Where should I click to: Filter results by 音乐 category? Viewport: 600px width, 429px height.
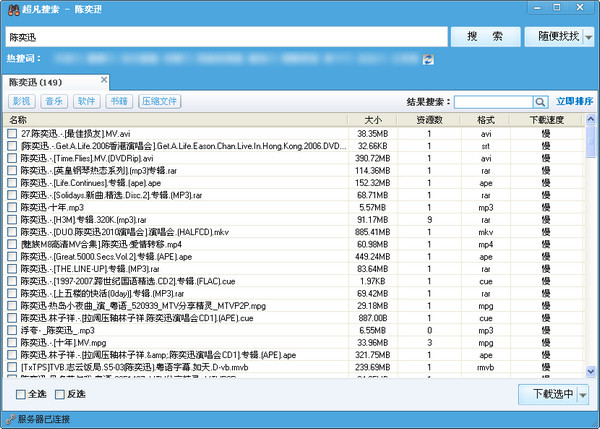point(54,101)
